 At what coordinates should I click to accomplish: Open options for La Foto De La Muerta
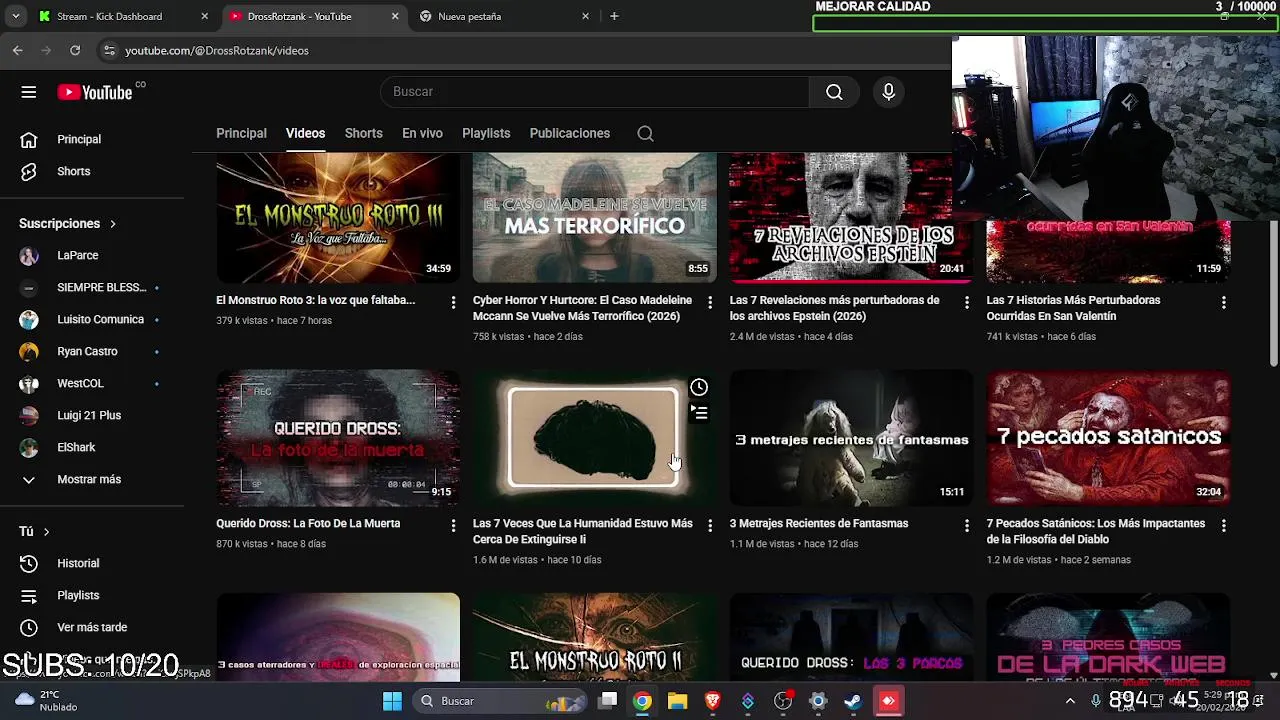pos(453,525)
